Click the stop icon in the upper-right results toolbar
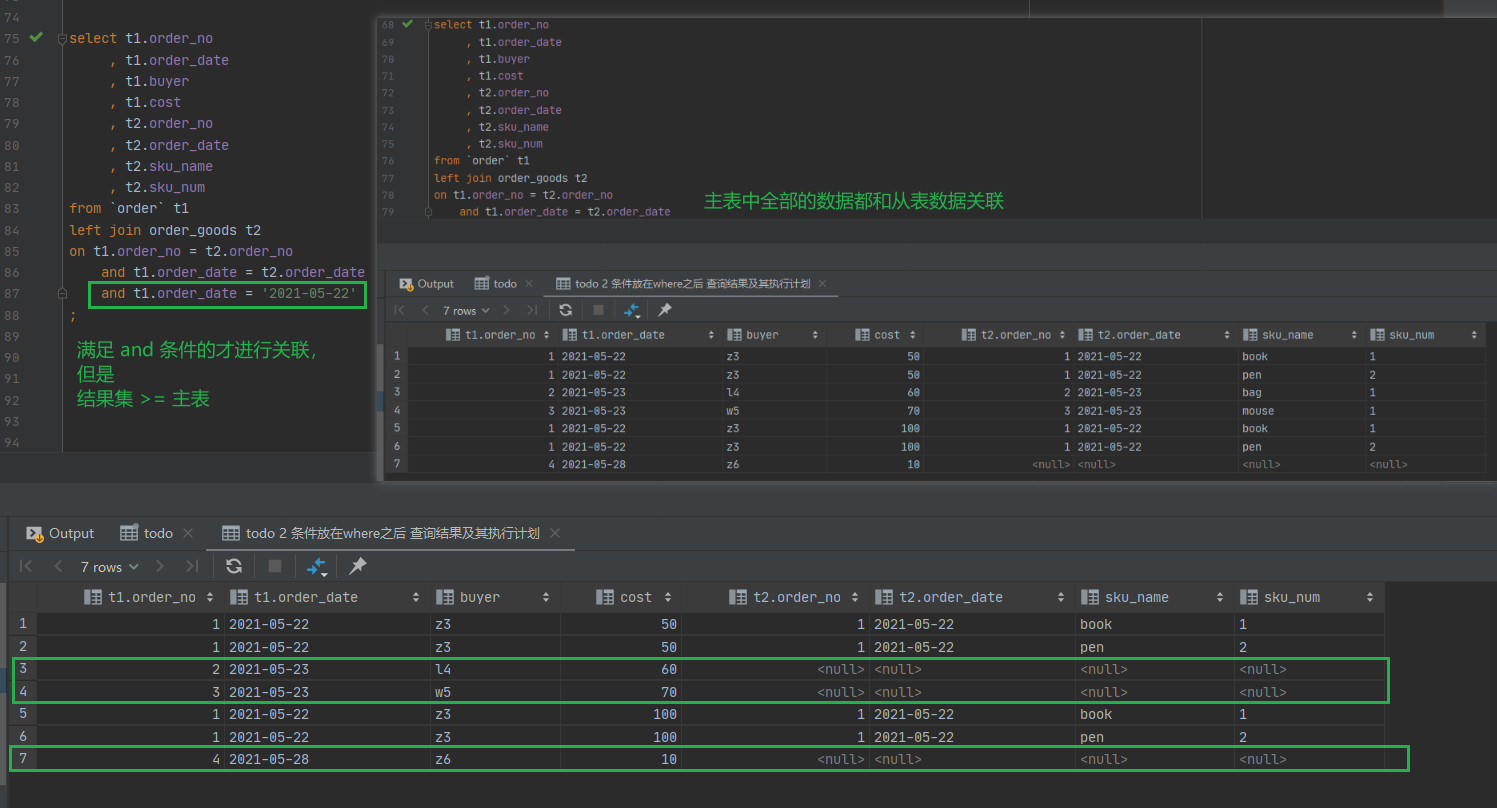This screenshot has height=808, width=1497. (598, 310)
